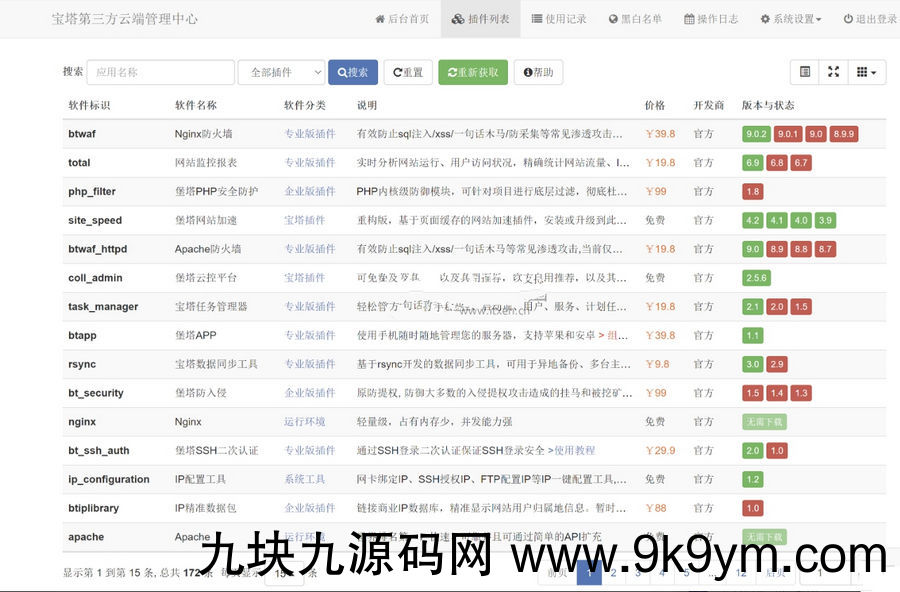The width and height of the screenshot is (900, 592).
Task: Open the 操作日志 page
Action: tap(711, 19)
